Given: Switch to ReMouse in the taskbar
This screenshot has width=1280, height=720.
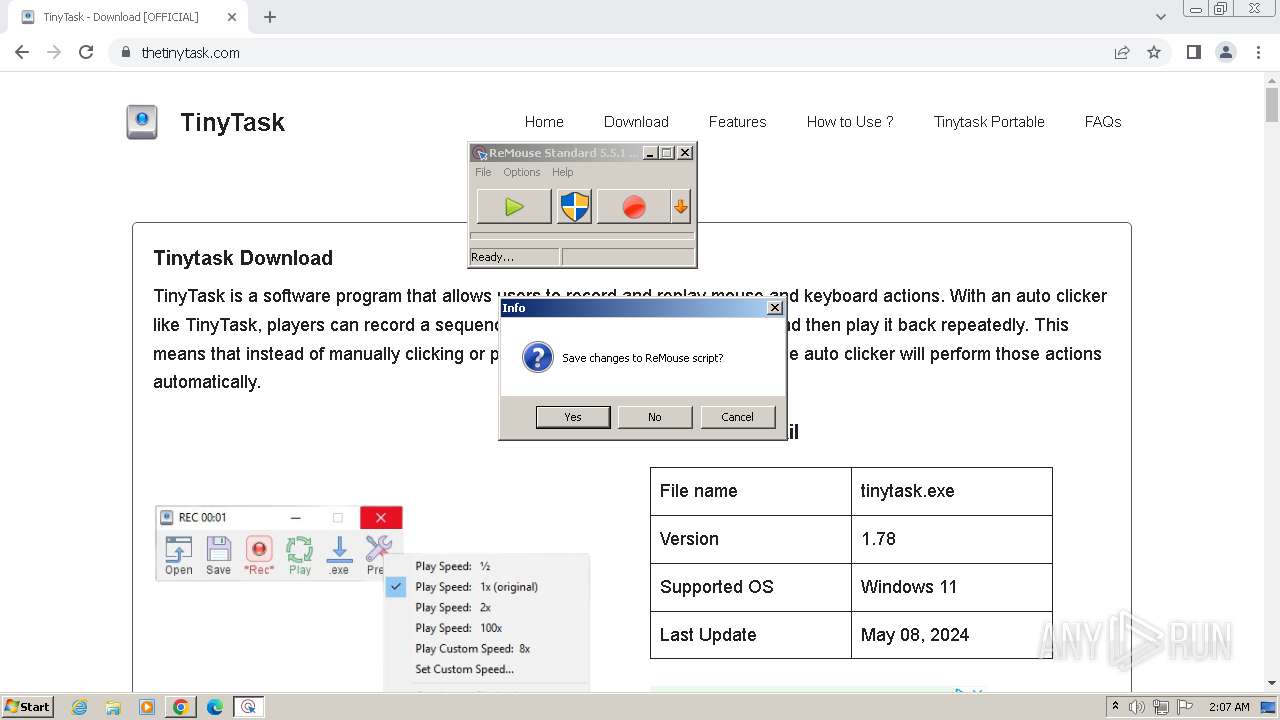Looking at the screenshot, I should coord(248,707).
